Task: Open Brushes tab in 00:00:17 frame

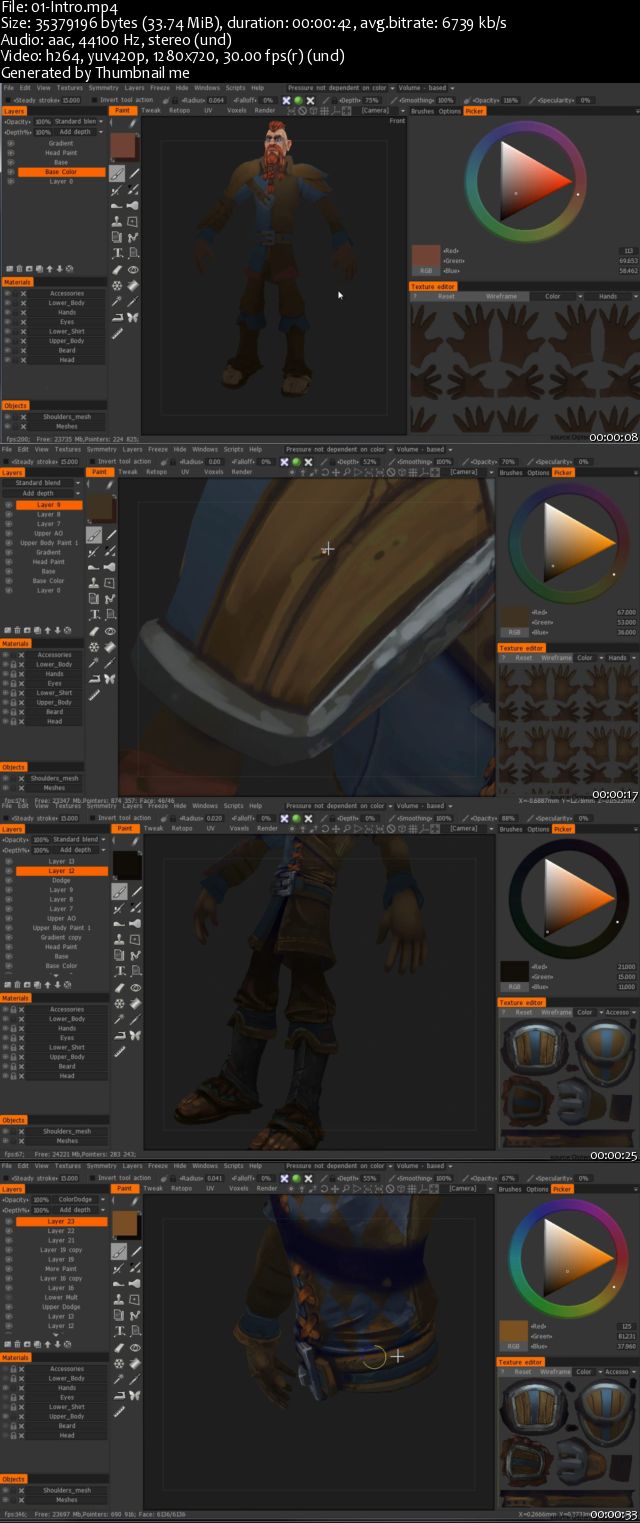Action: tap(510, 473)
